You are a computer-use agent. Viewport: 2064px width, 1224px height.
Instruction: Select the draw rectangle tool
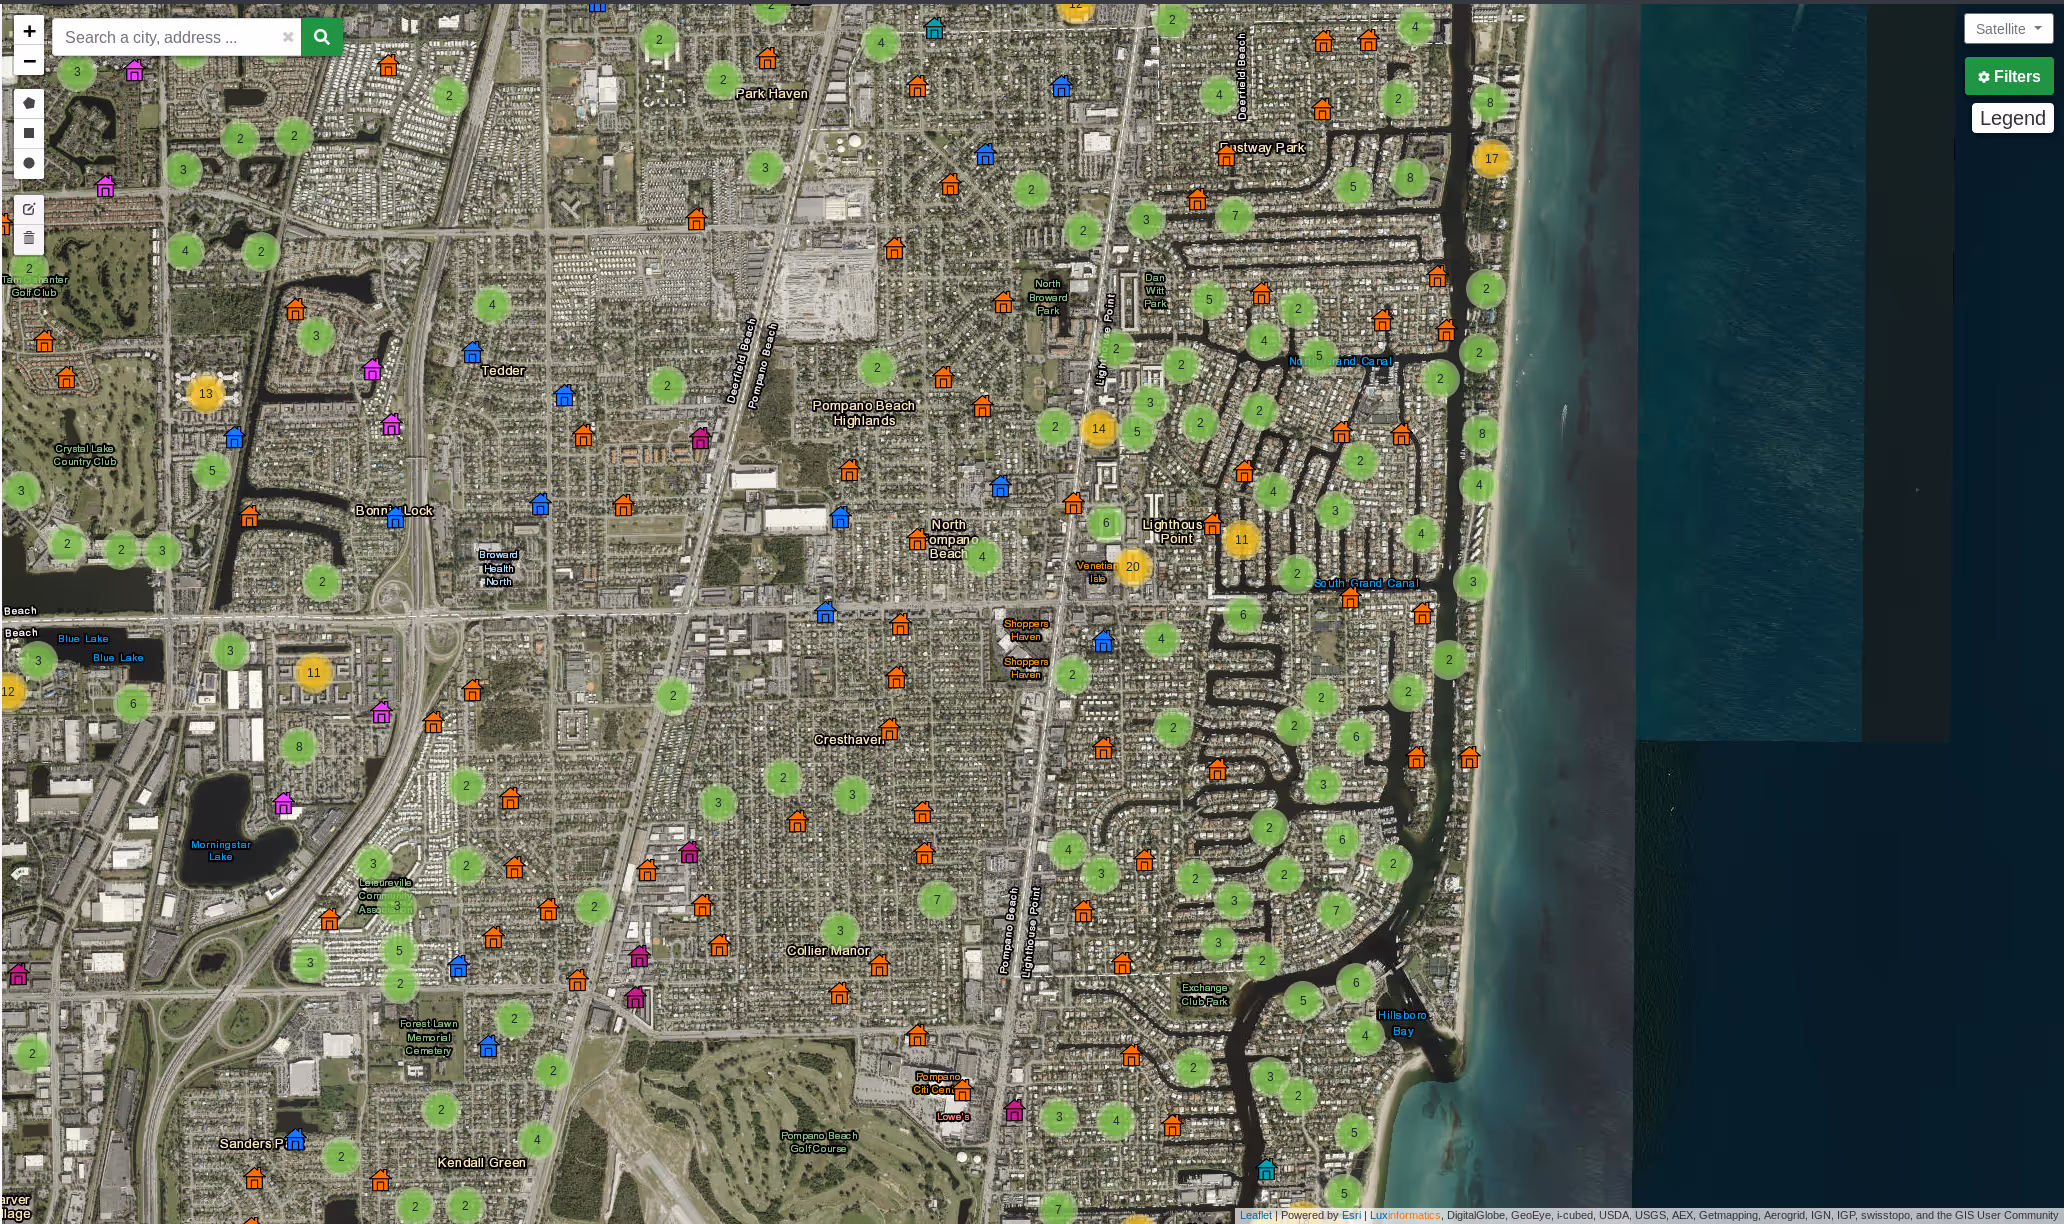29,133
